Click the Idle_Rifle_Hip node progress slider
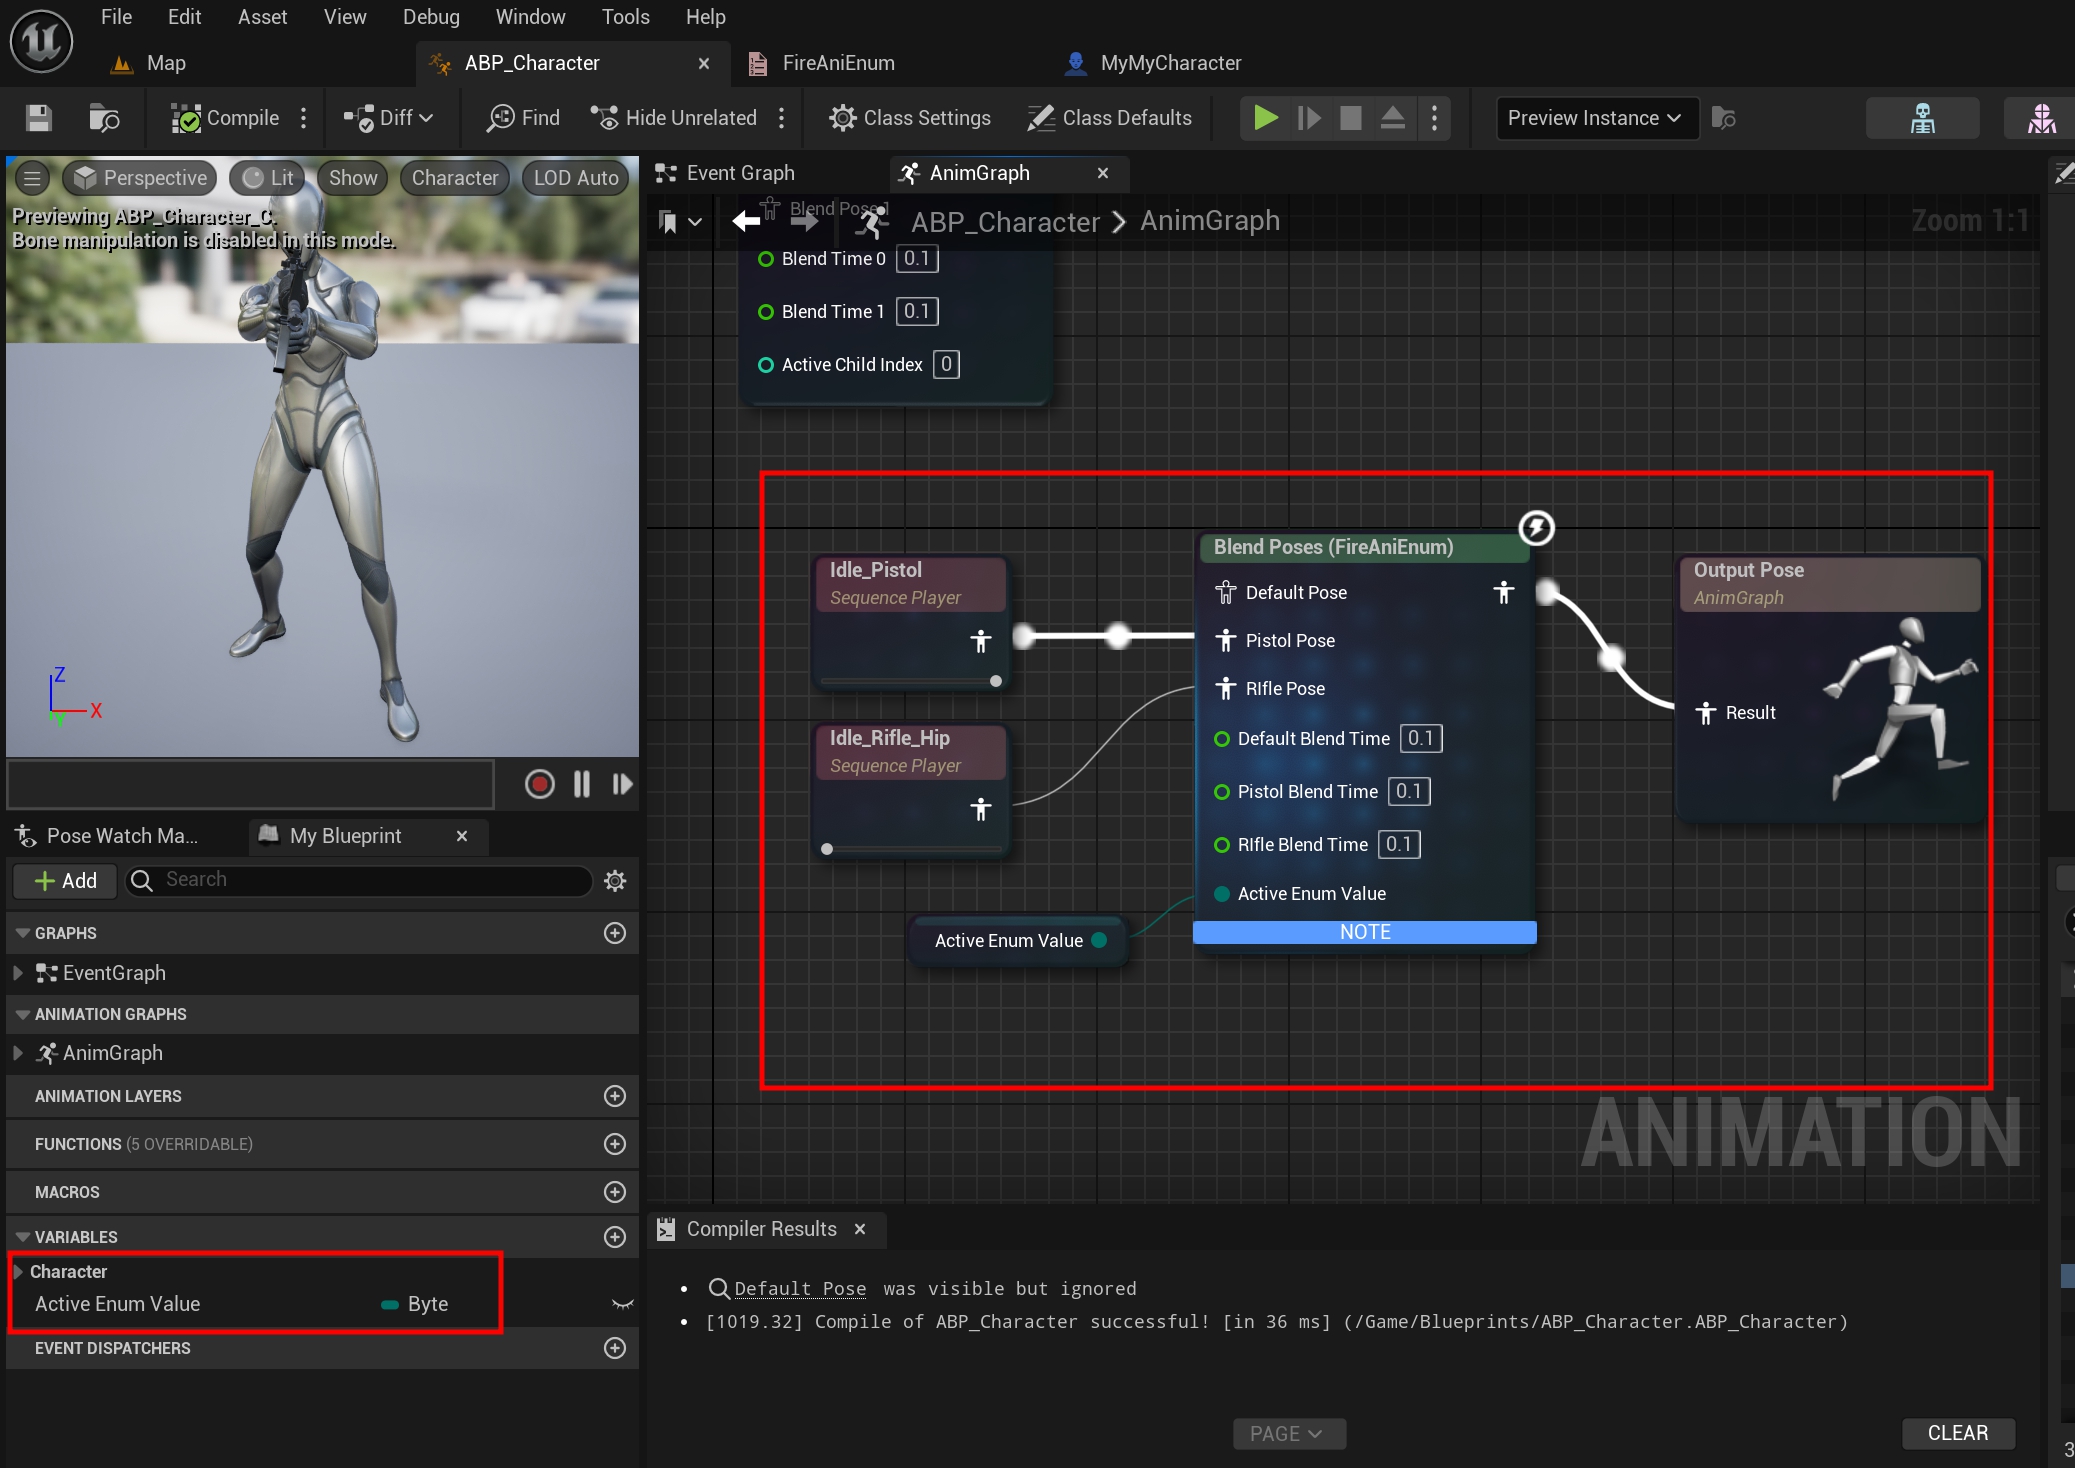 [x=910, y=849]
